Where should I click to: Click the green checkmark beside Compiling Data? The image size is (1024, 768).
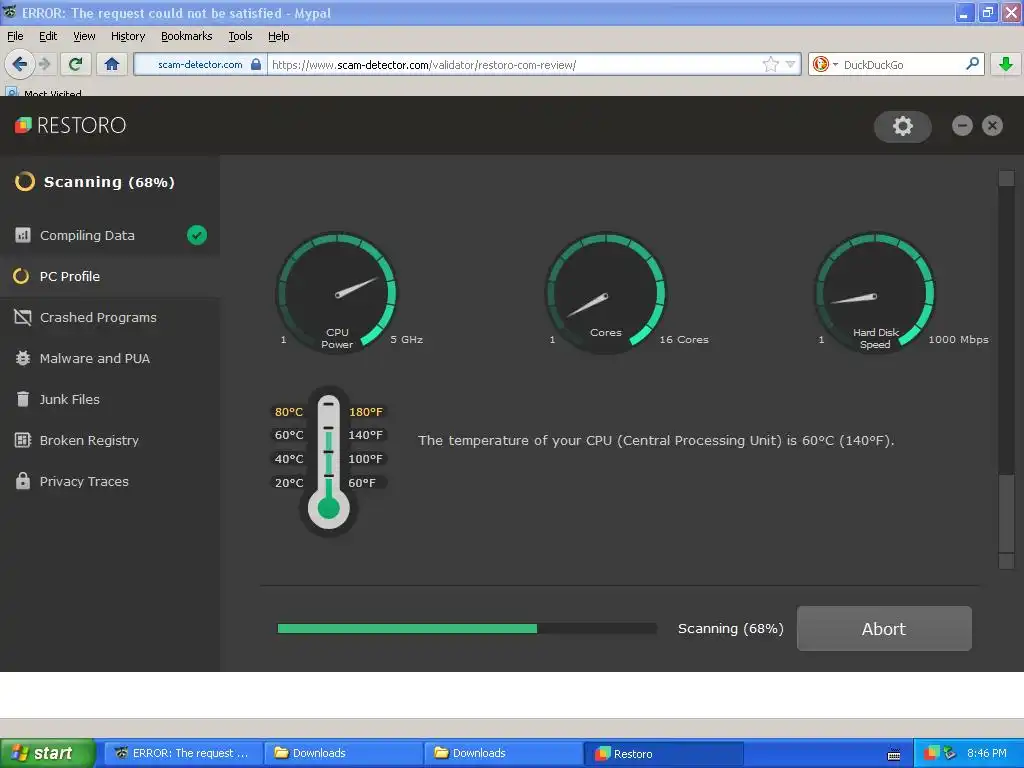point(197,235)
